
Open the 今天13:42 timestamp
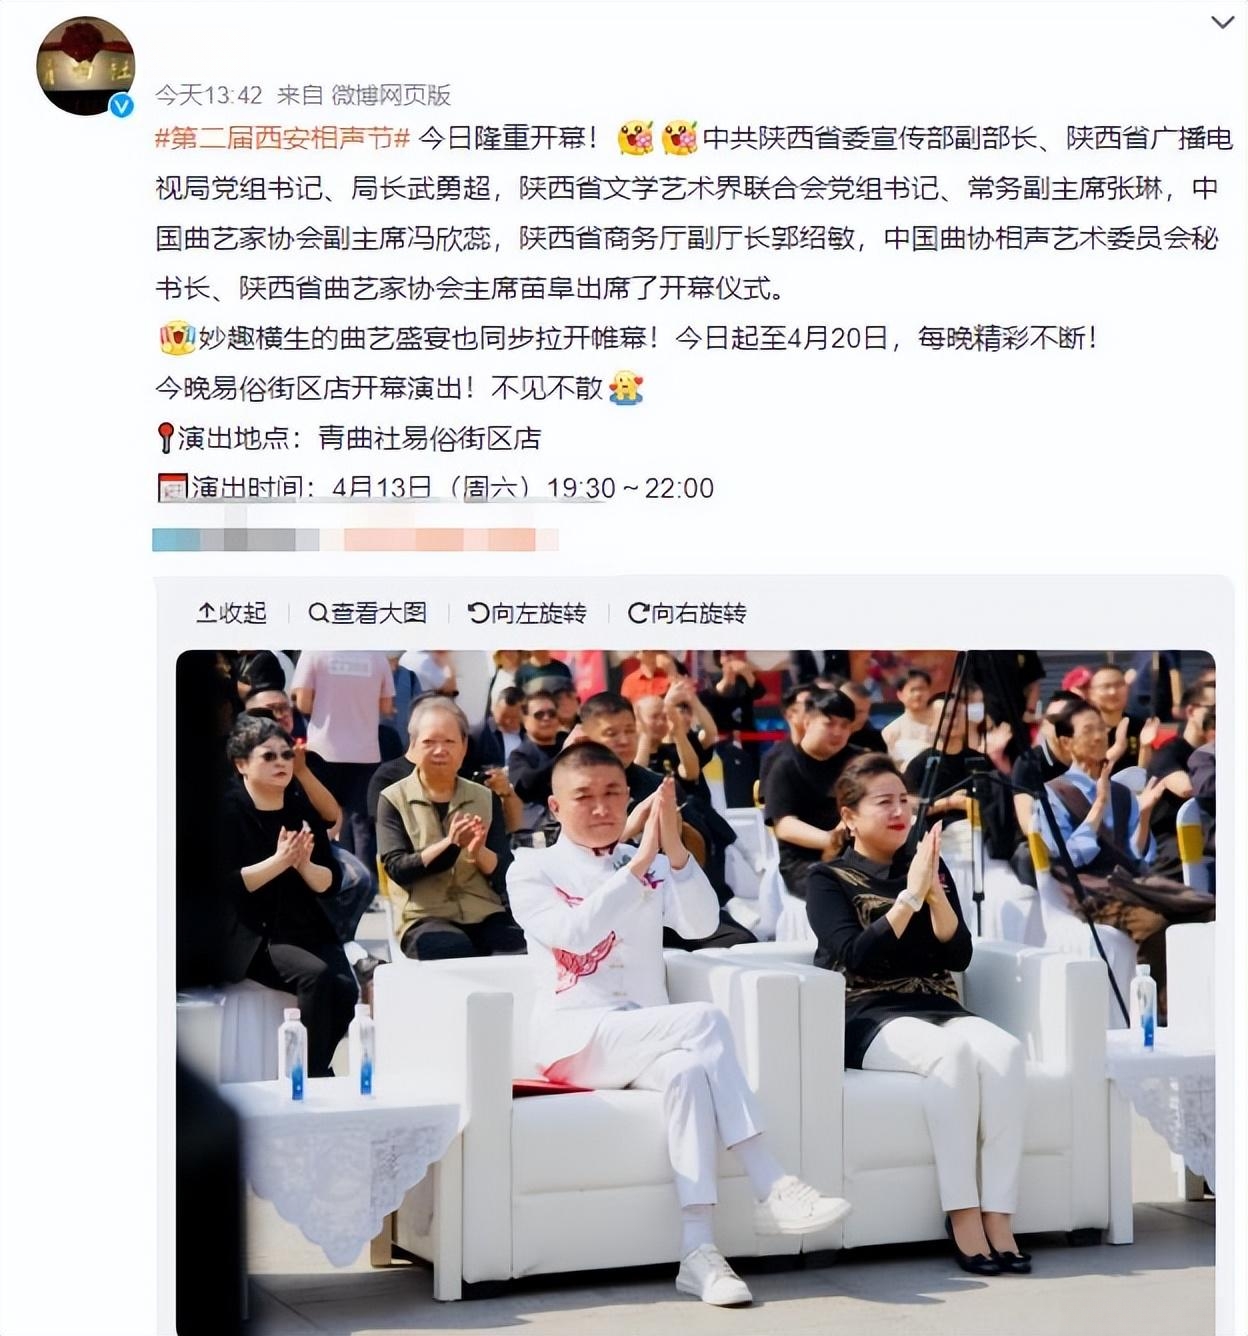[x=208, y=95]
